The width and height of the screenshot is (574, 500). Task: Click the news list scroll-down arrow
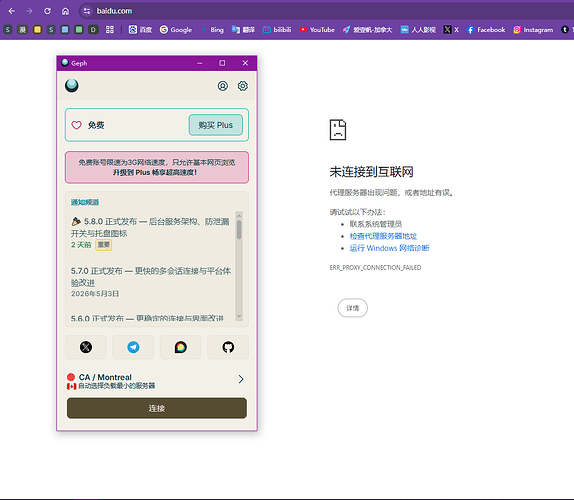coord(239,316)
